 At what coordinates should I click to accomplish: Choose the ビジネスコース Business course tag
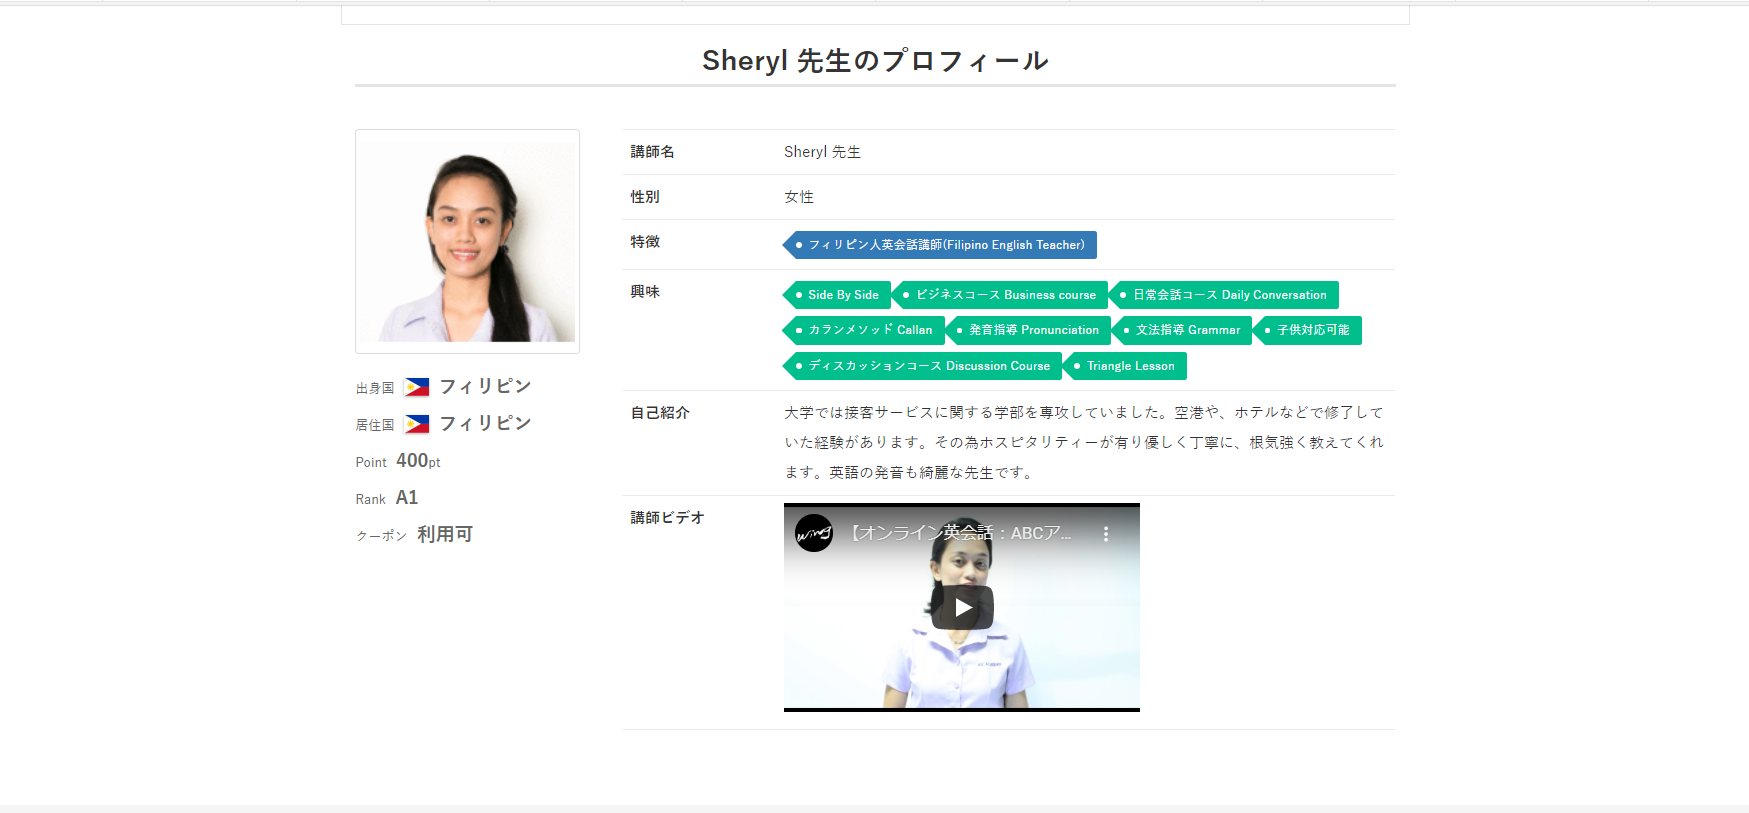click(x=1001, y=295)
